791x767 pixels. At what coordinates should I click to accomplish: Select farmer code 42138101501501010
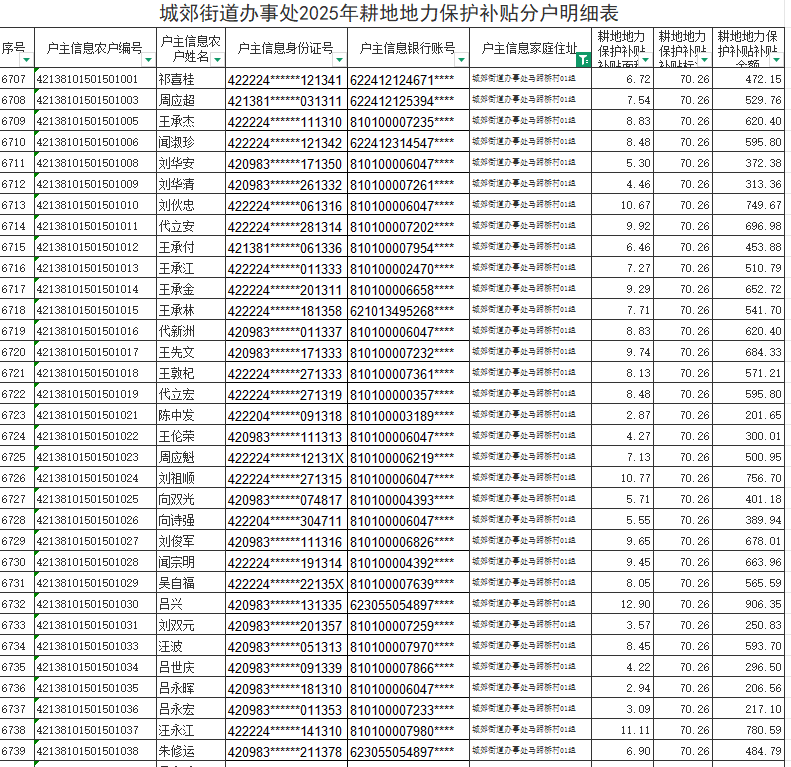[x=95, y=205]
